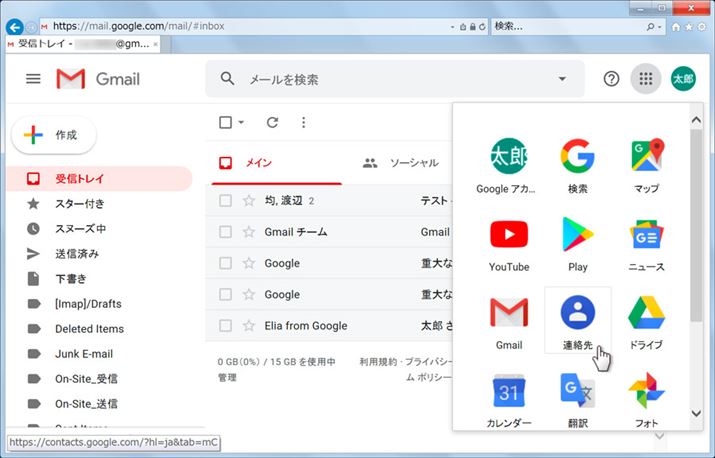Open the select-all dropdown arrow
The height and width of the screenshot is (458, 715).
pyautogui.click(x=242, y=123)
